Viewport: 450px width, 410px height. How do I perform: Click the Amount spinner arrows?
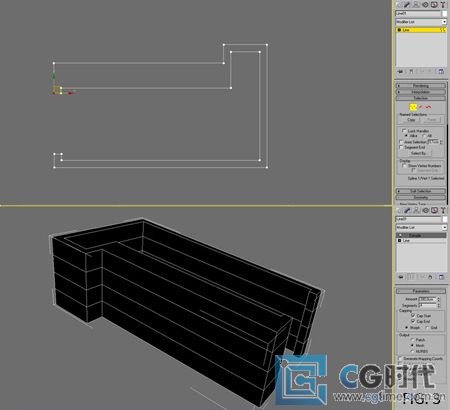439,299
